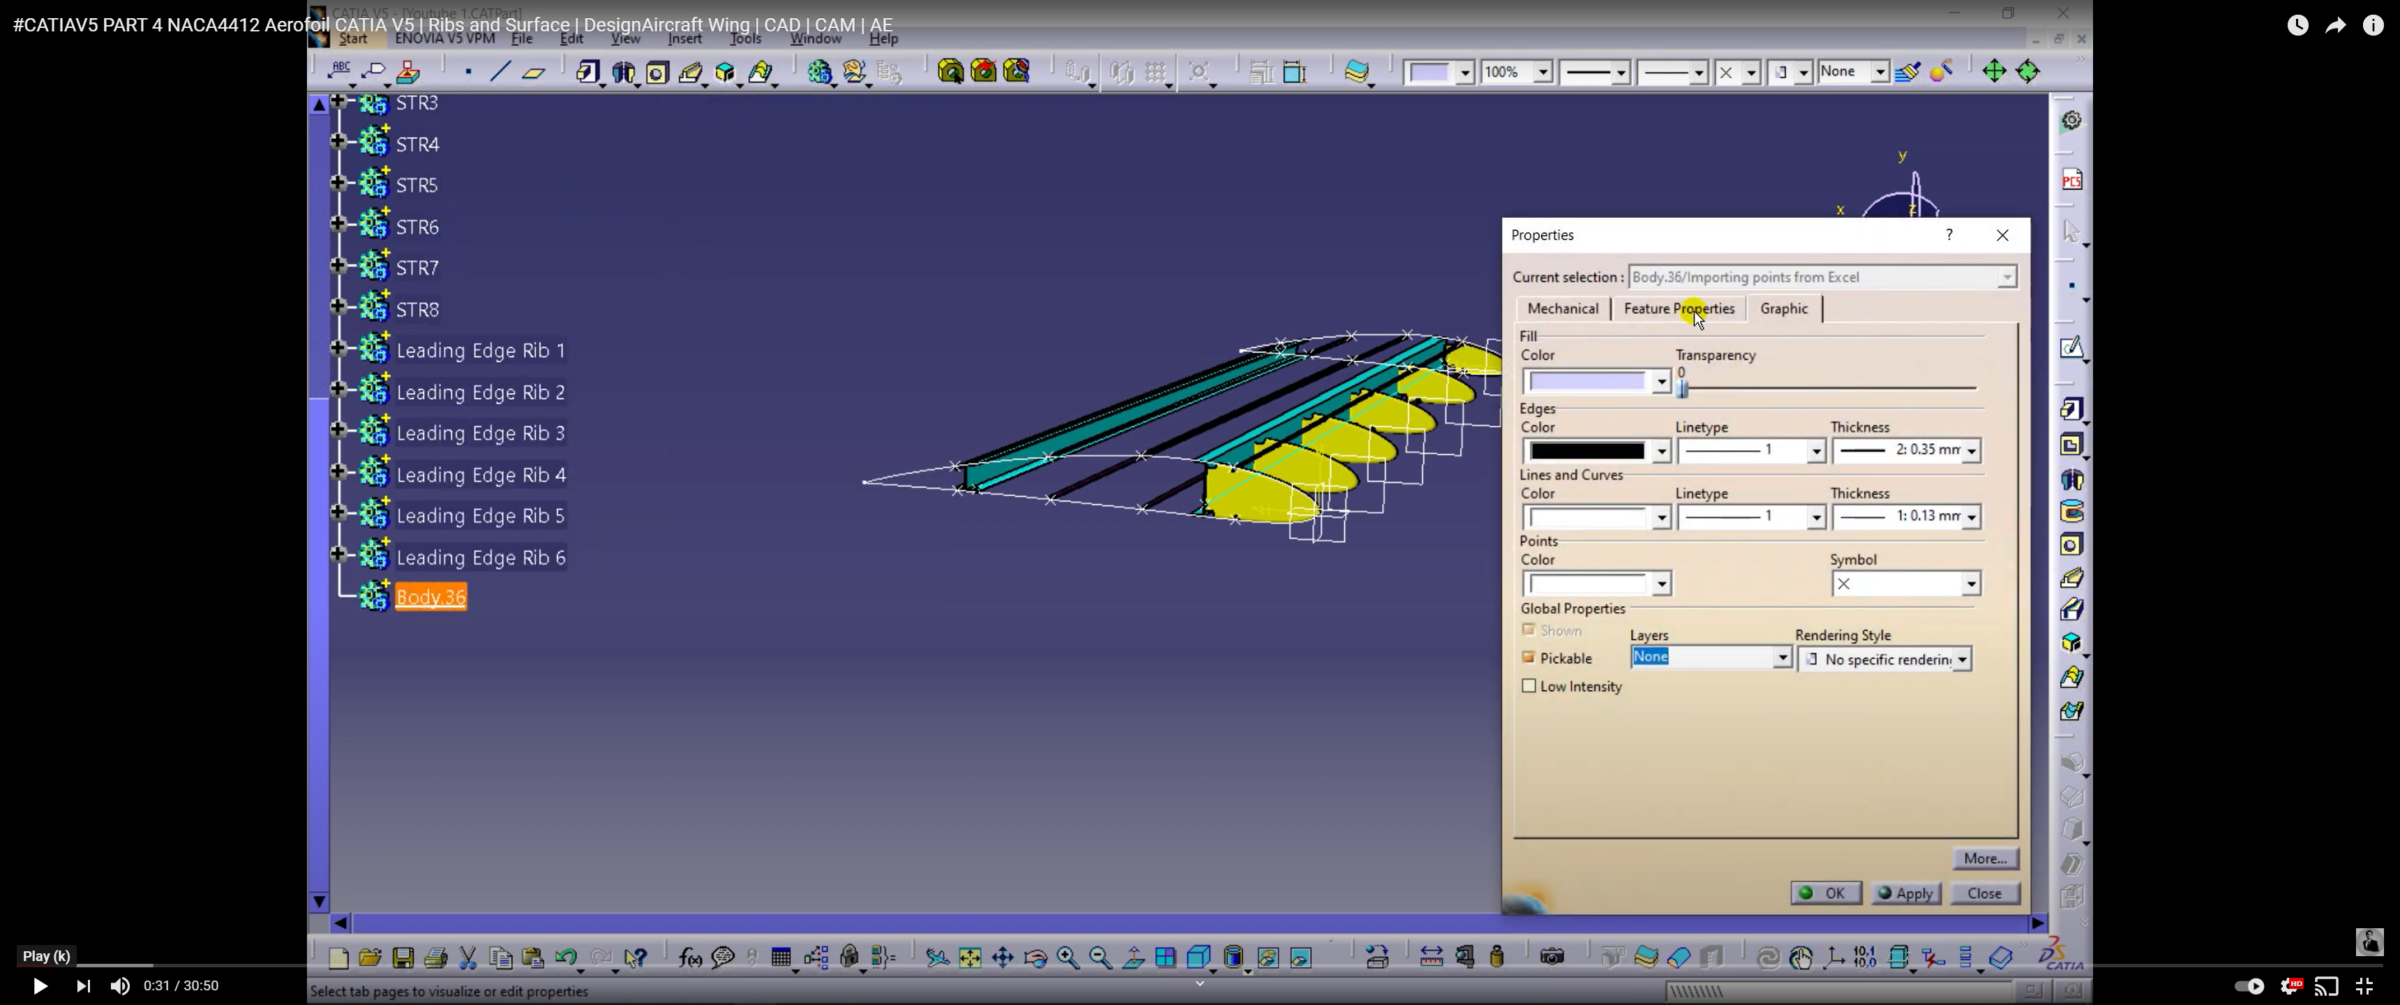This screenshot has height=1005, width=2400.
Task: Click the Apply button
Action: (1905, 893)
